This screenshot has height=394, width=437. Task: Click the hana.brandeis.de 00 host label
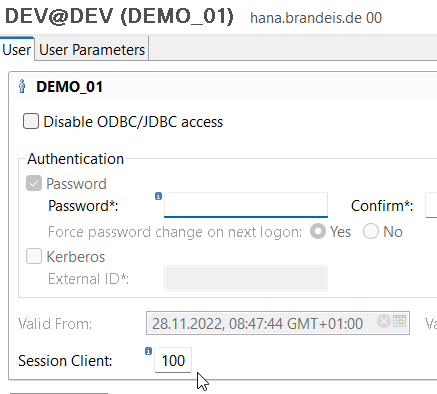(316, 18)
